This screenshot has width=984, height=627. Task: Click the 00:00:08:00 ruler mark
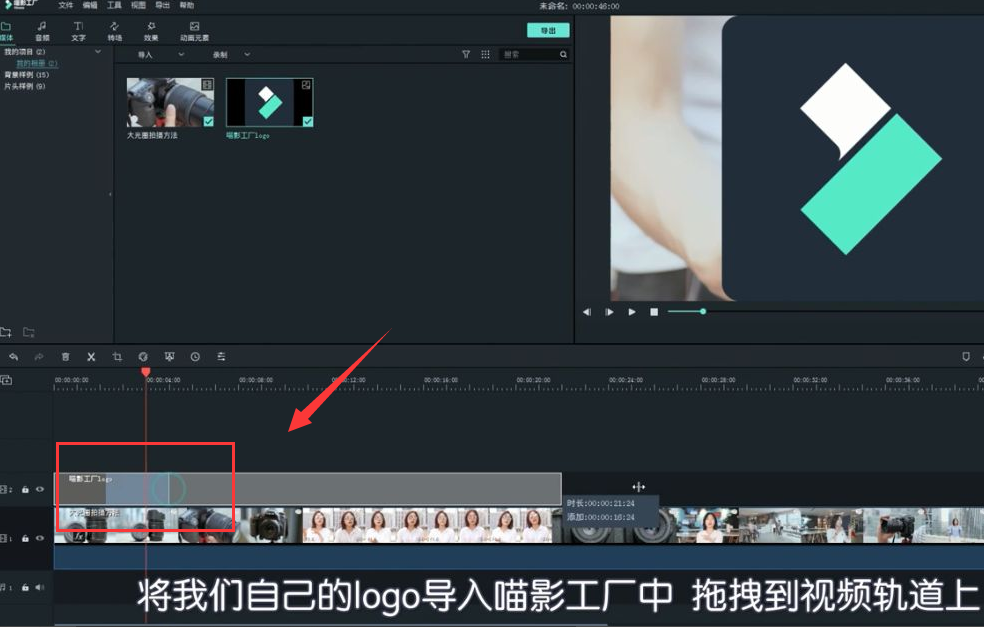tap(256, 380)
